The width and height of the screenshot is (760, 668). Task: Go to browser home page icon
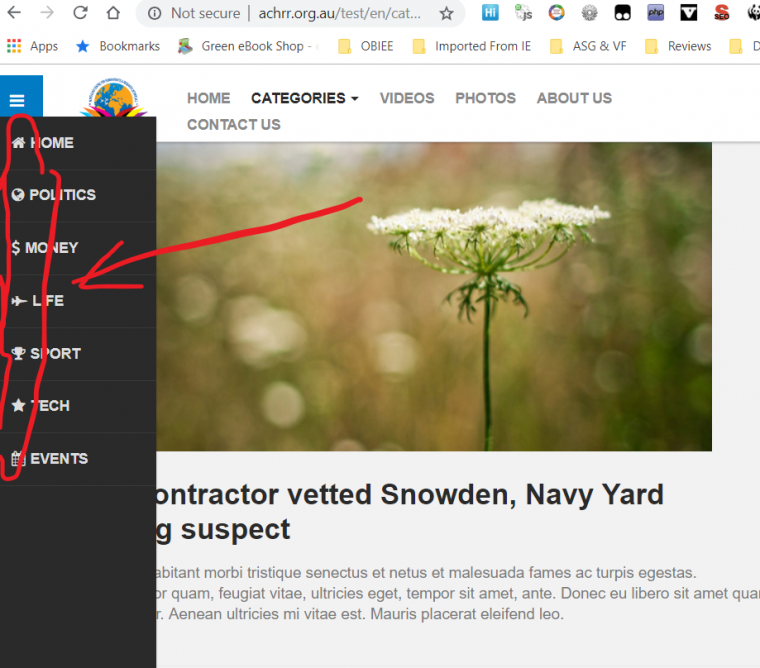click(113, 13)
